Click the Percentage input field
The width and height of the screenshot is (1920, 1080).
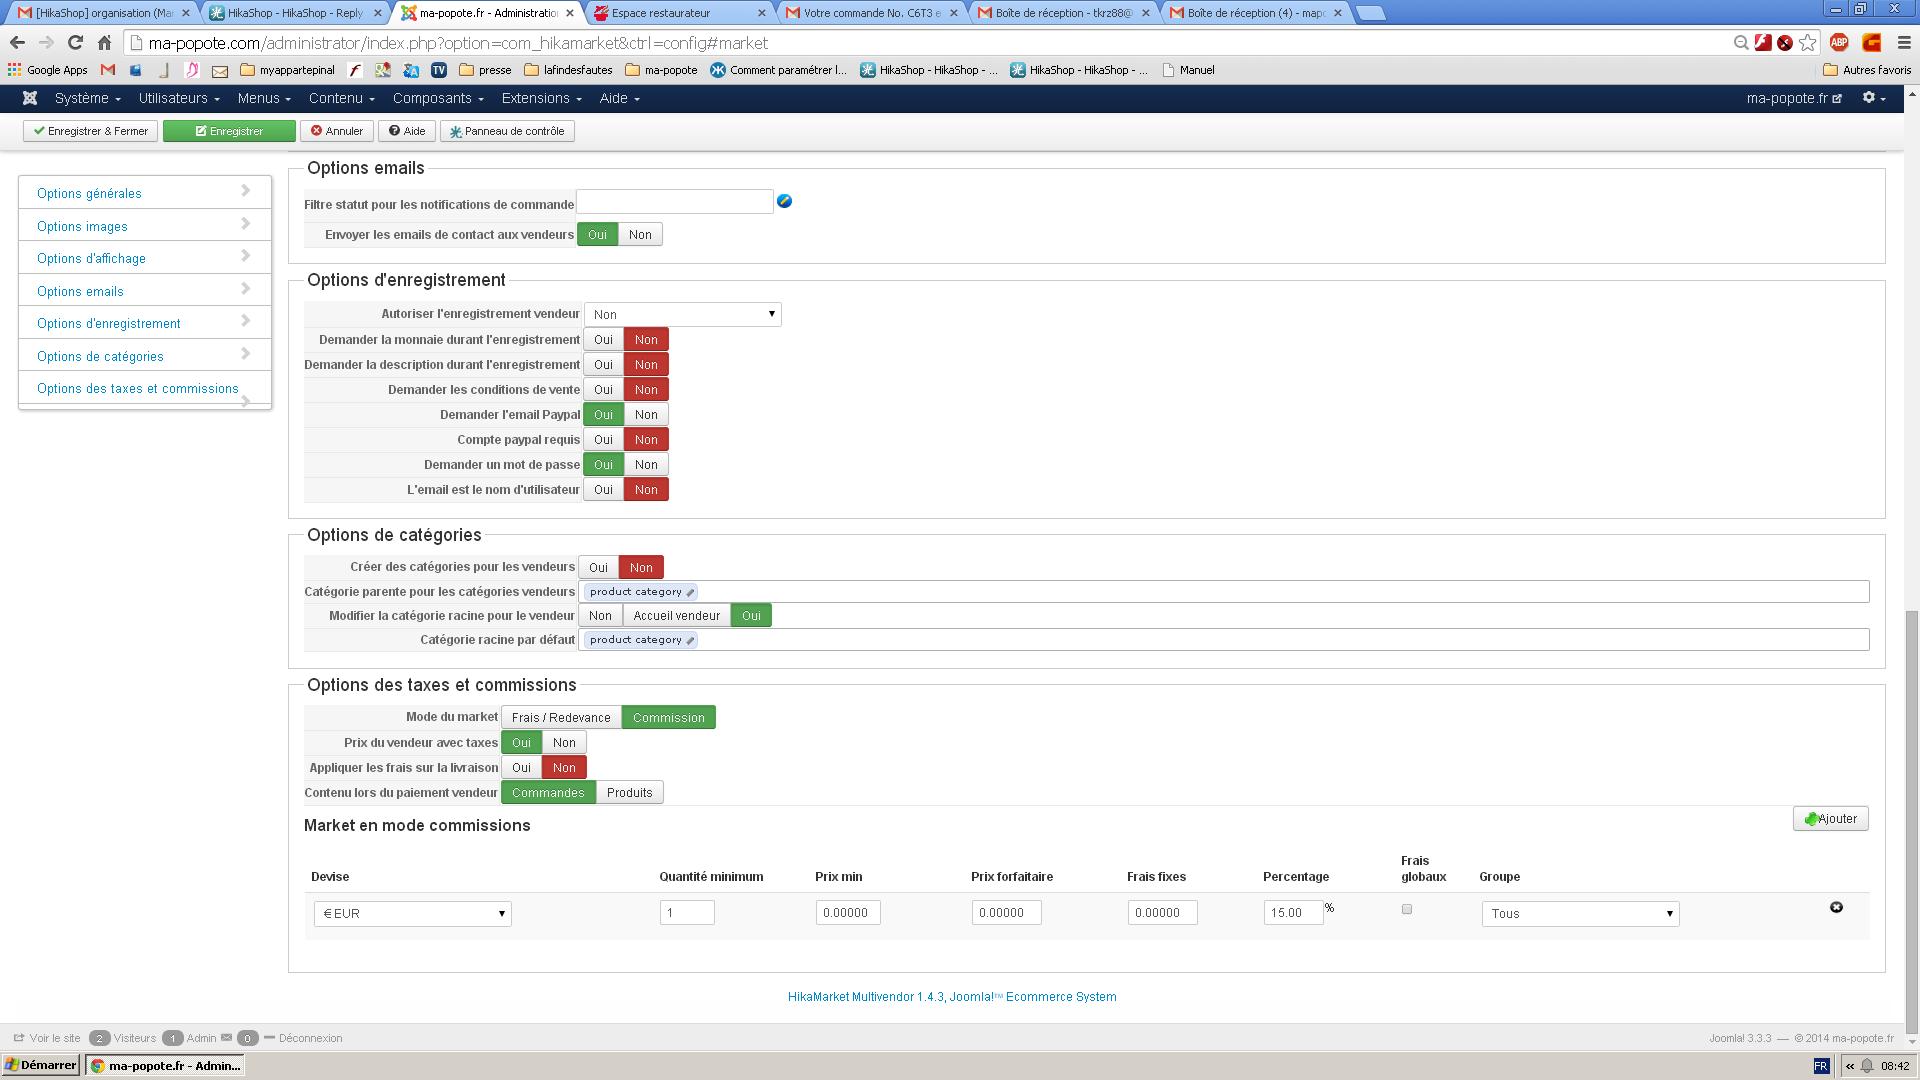click(x=1292, y=912)
